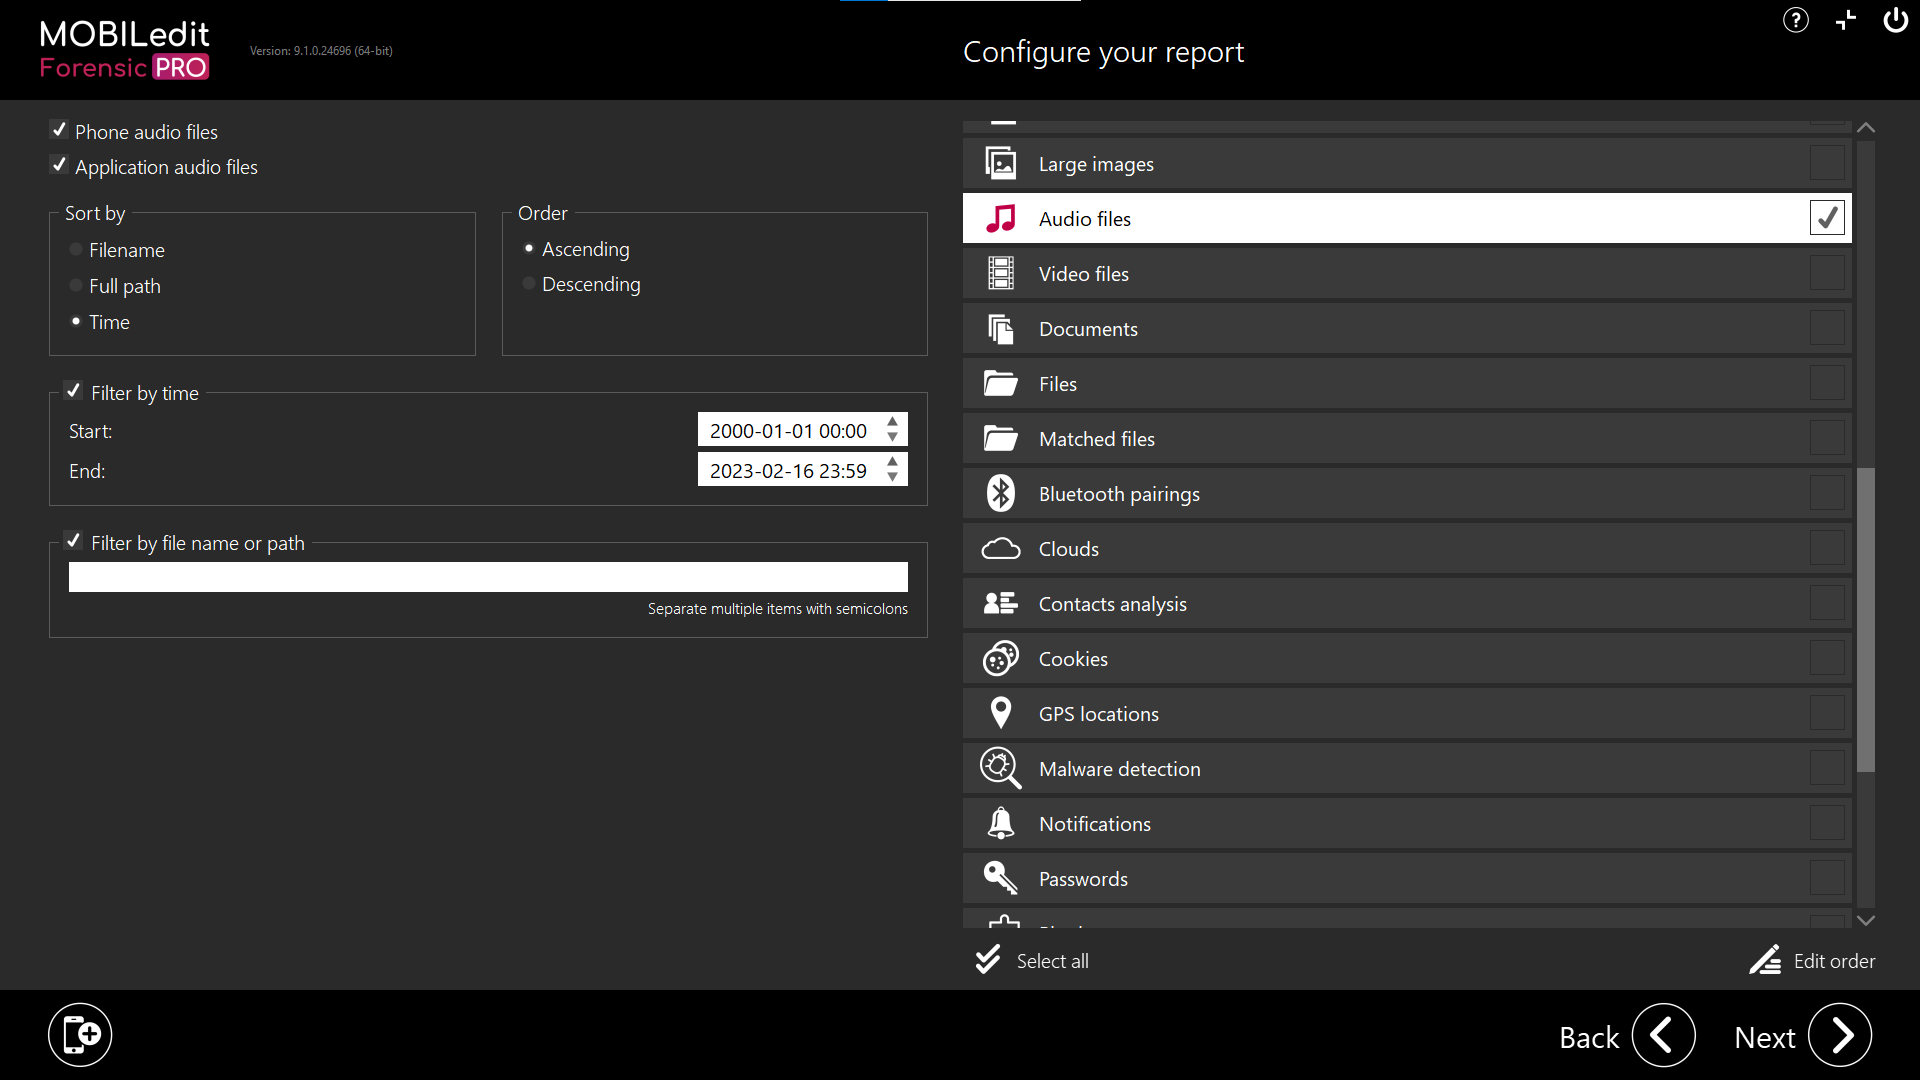
Task: Select Filename sort option
Action: [76, 250]
